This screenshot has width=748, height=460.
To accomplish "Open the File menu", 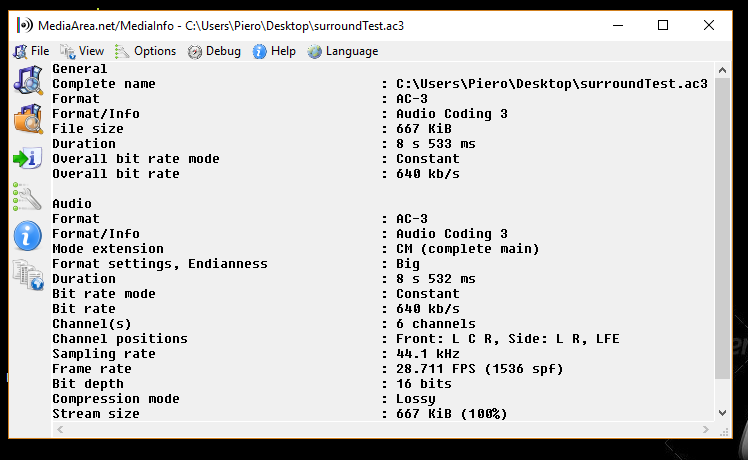I will (x=31, y=51).
